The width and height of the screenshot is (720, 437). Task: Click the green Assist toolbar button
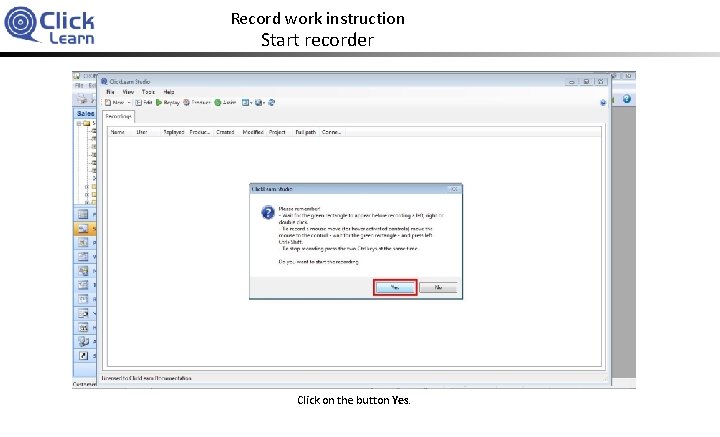tap(225, 102)
